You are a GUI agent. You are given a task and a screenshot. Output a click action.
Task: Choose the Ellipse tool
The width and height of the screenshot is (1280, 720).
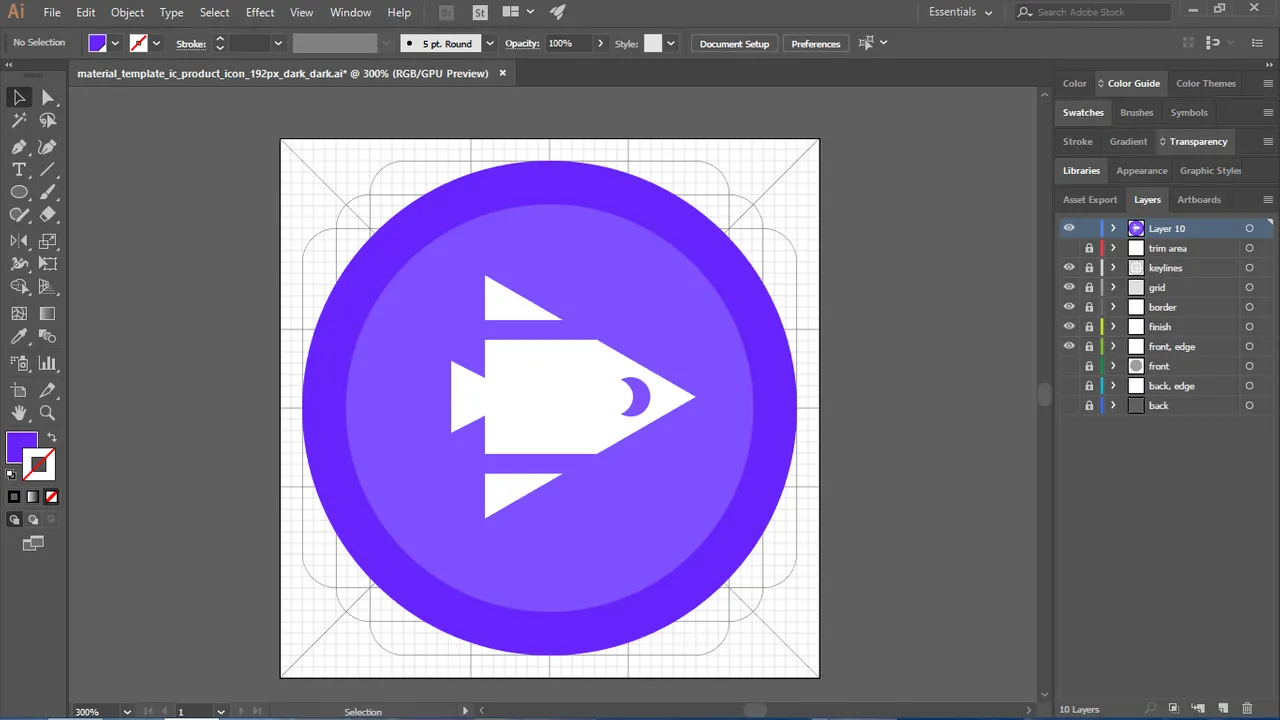click(19, 192)
